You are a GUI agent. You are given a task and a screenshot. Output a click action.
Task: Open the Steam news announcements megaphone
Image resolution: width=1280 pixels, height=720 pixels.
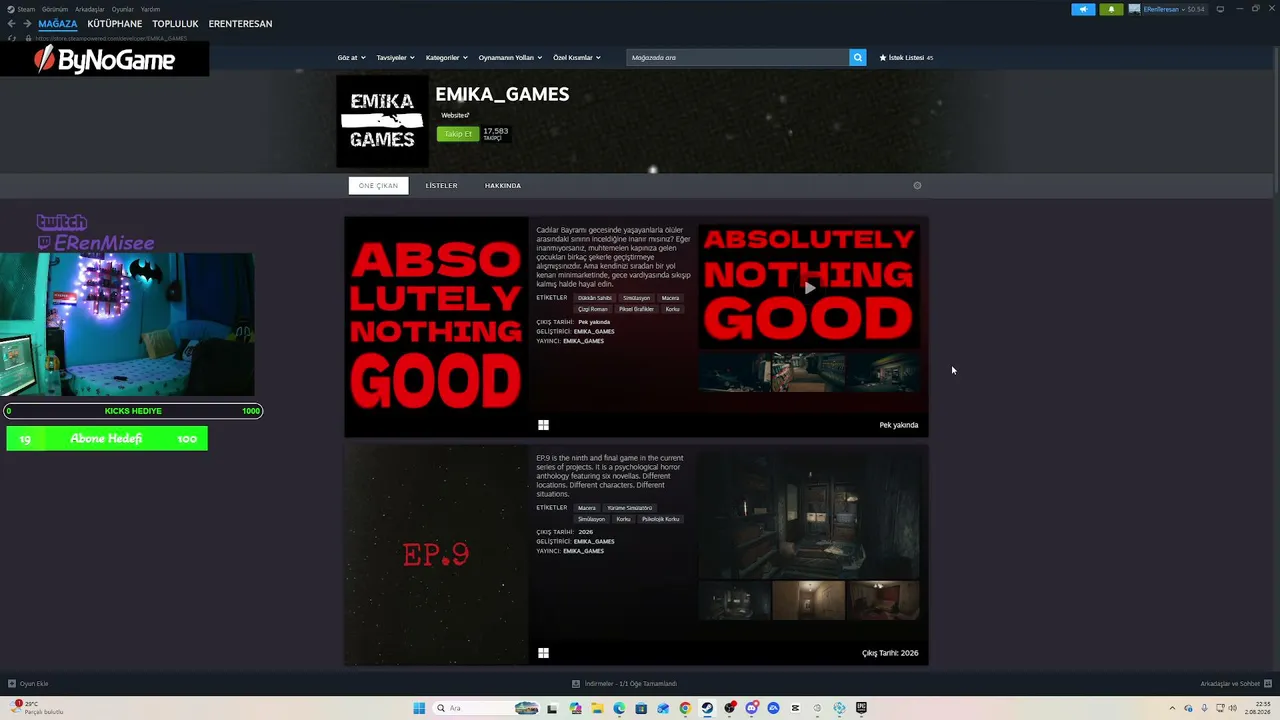coord(1083,9)
